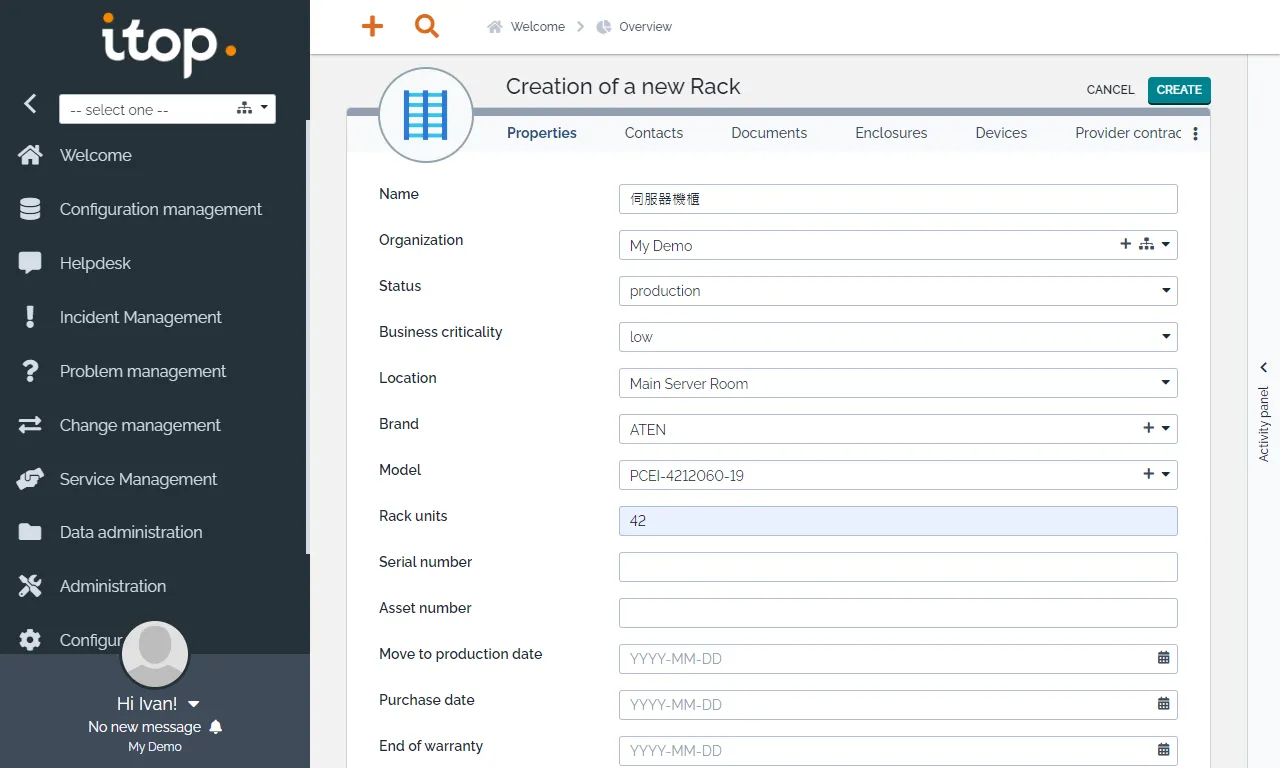
Task: Collapse the sidebar with the back chevron
Action: pyautogui.click(x=30, y=103)
